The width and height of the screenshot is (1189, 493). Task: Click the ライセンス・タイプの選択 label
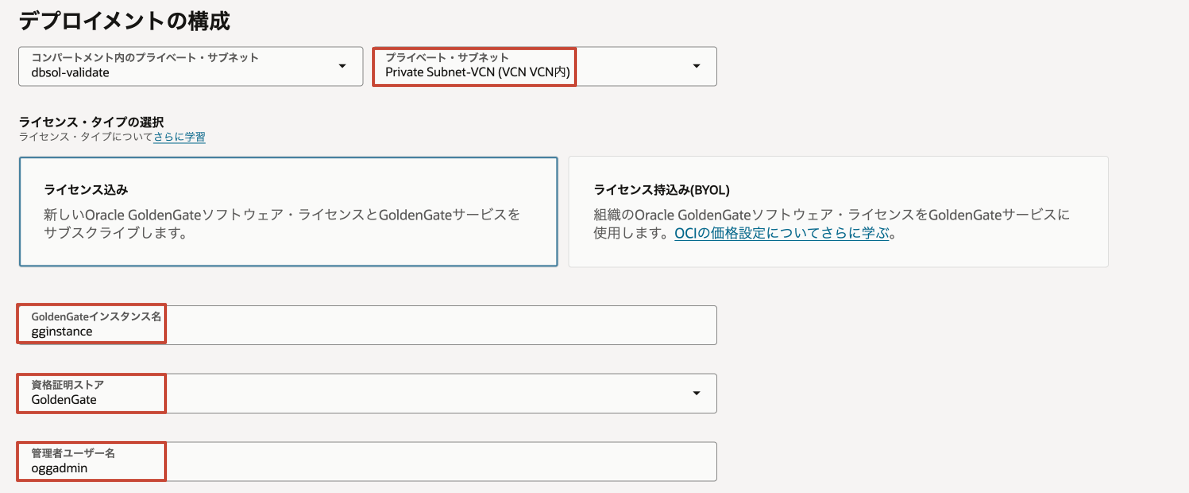91,122
